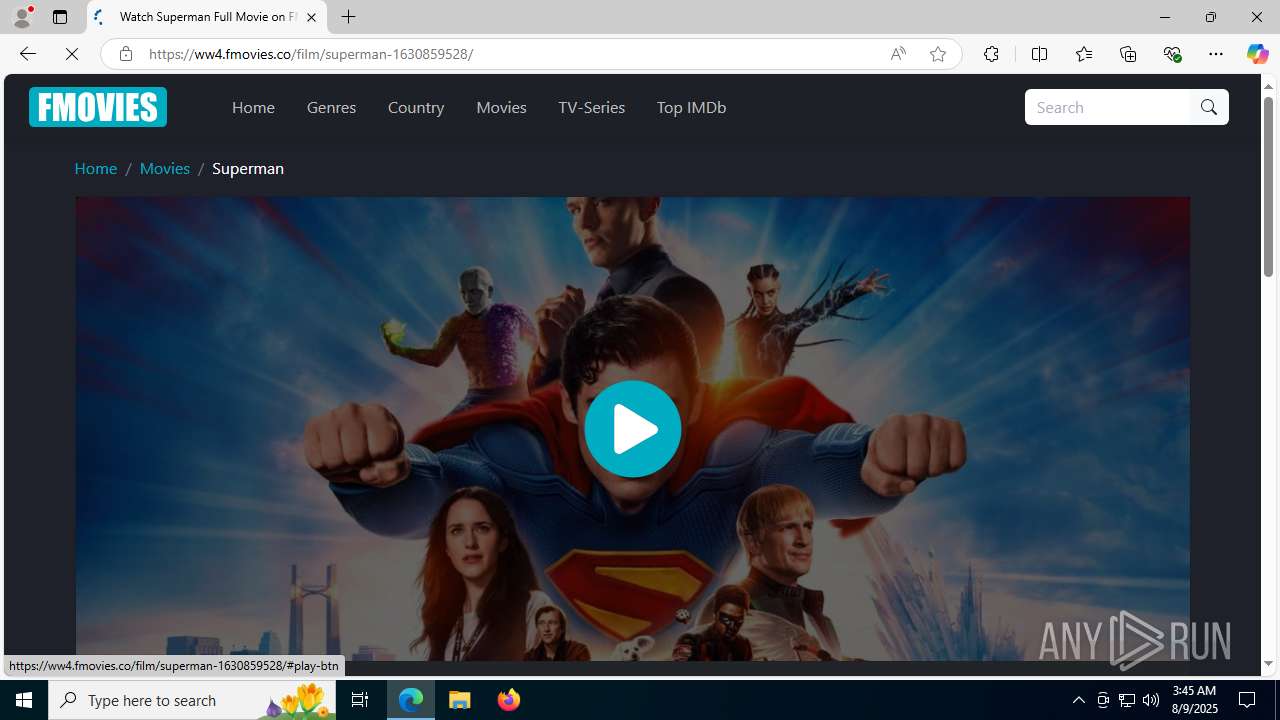The width and height of the screenshot is (1280, 720).
Task: Click the FMOVIES logo
Action: (x=98, y=107)
